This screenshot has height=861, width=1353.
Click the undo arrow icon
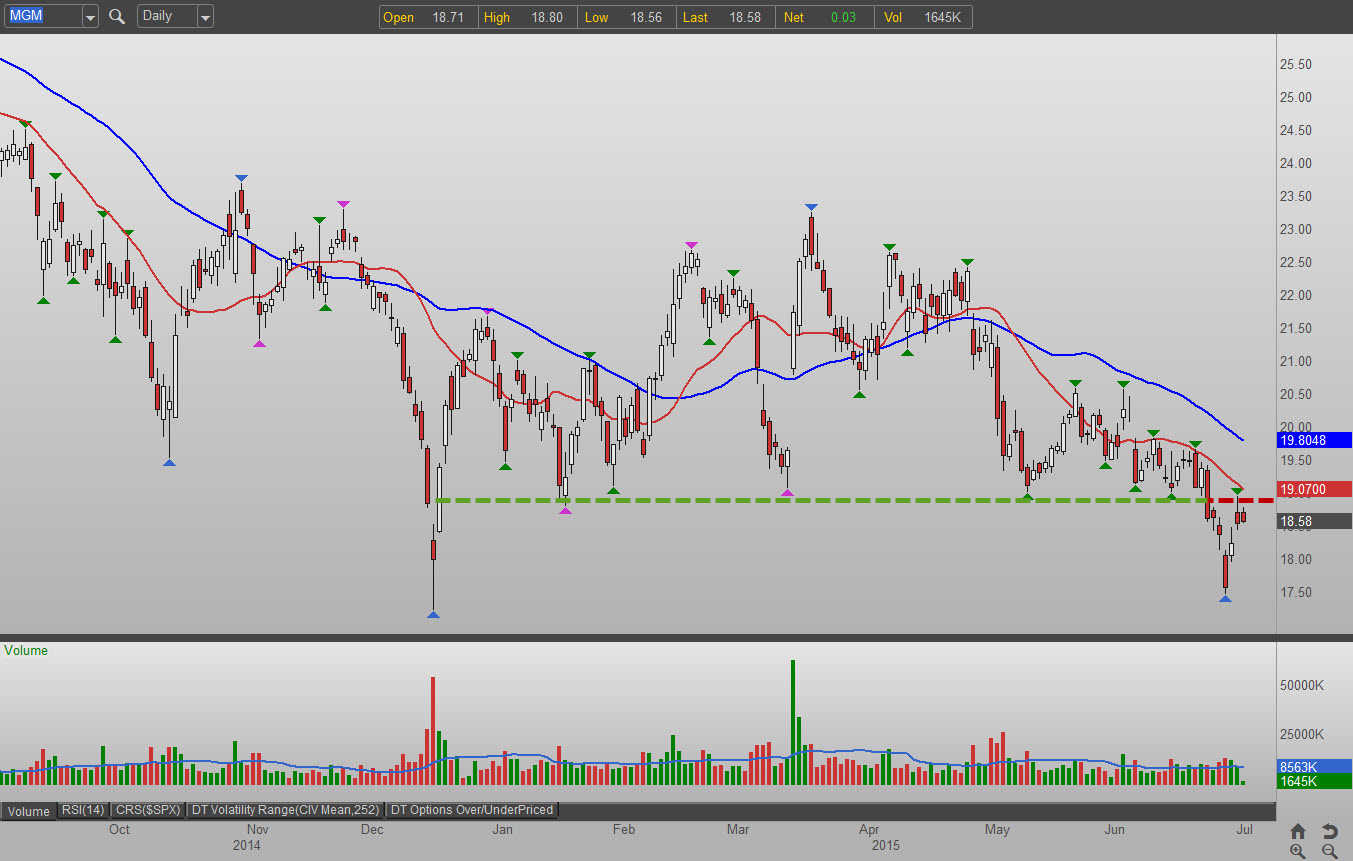pyautogui.click(x=1329, y=831)
